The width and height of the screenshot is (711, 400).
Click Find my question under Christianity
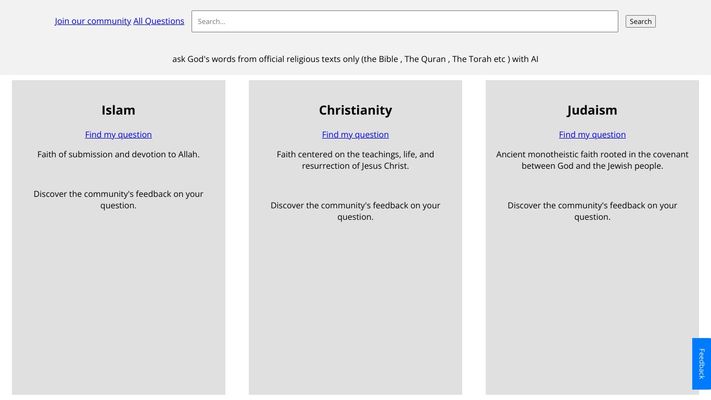point(355,134)
